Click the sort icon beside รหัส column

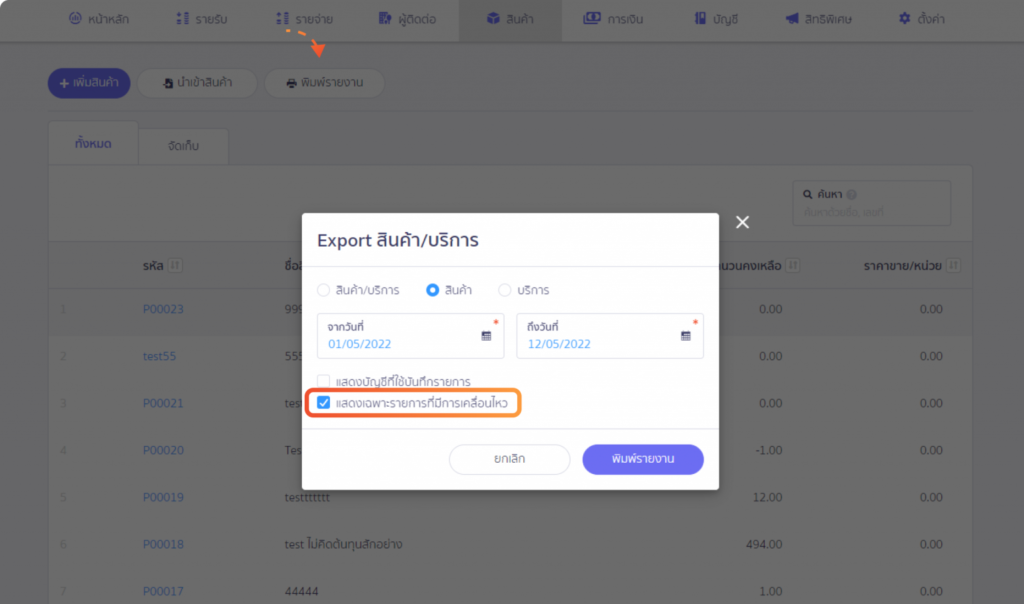coord(176,265)
